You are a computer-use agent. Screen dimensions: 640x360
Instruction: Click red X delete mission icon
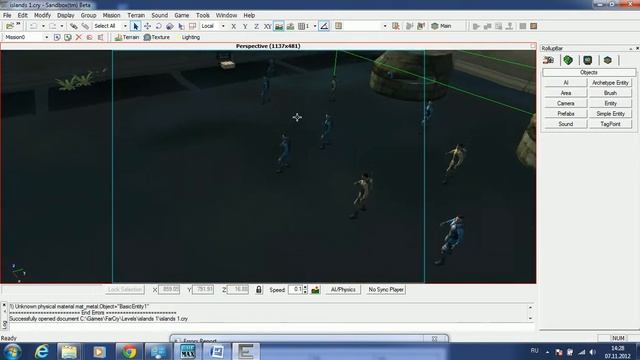tap(79, 37)
